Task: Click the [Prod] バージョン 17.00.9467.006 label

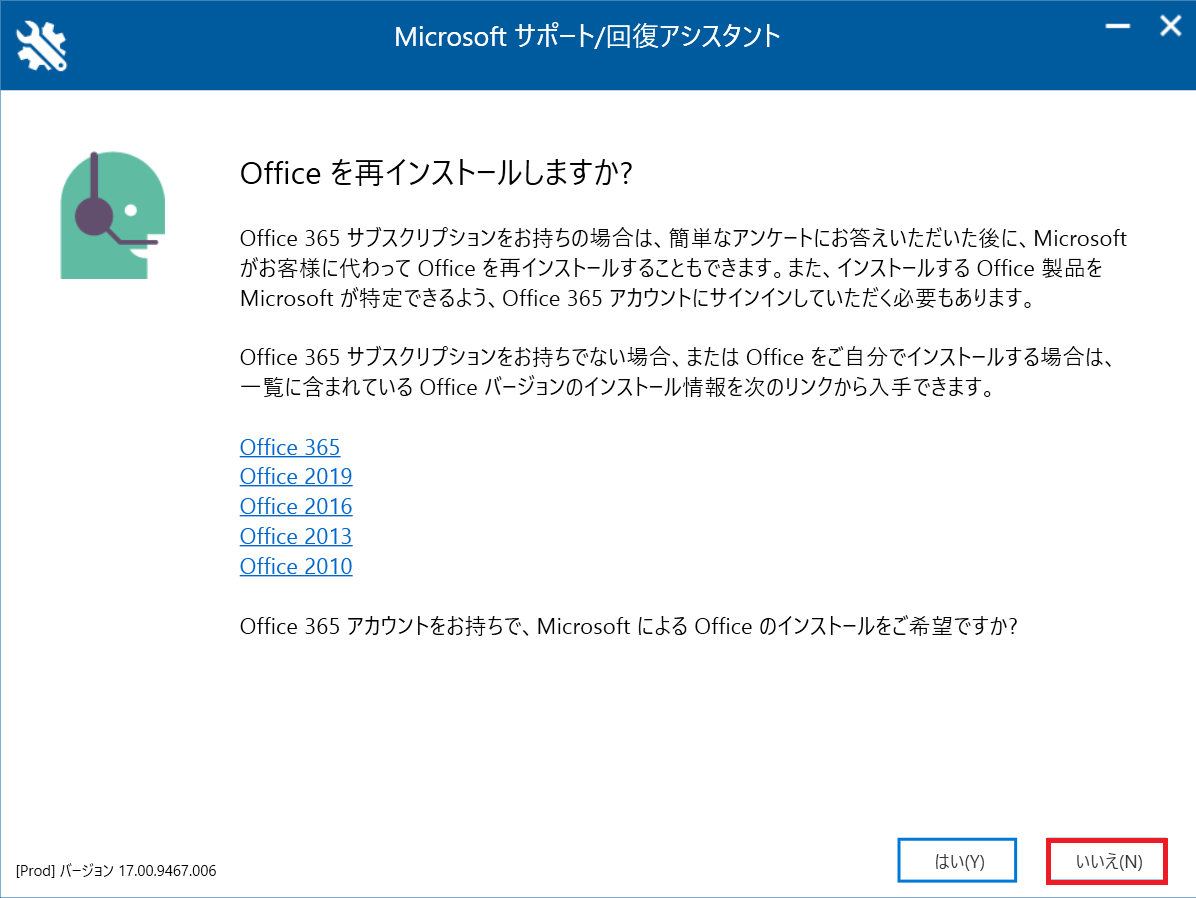Action: pos(116,871)
